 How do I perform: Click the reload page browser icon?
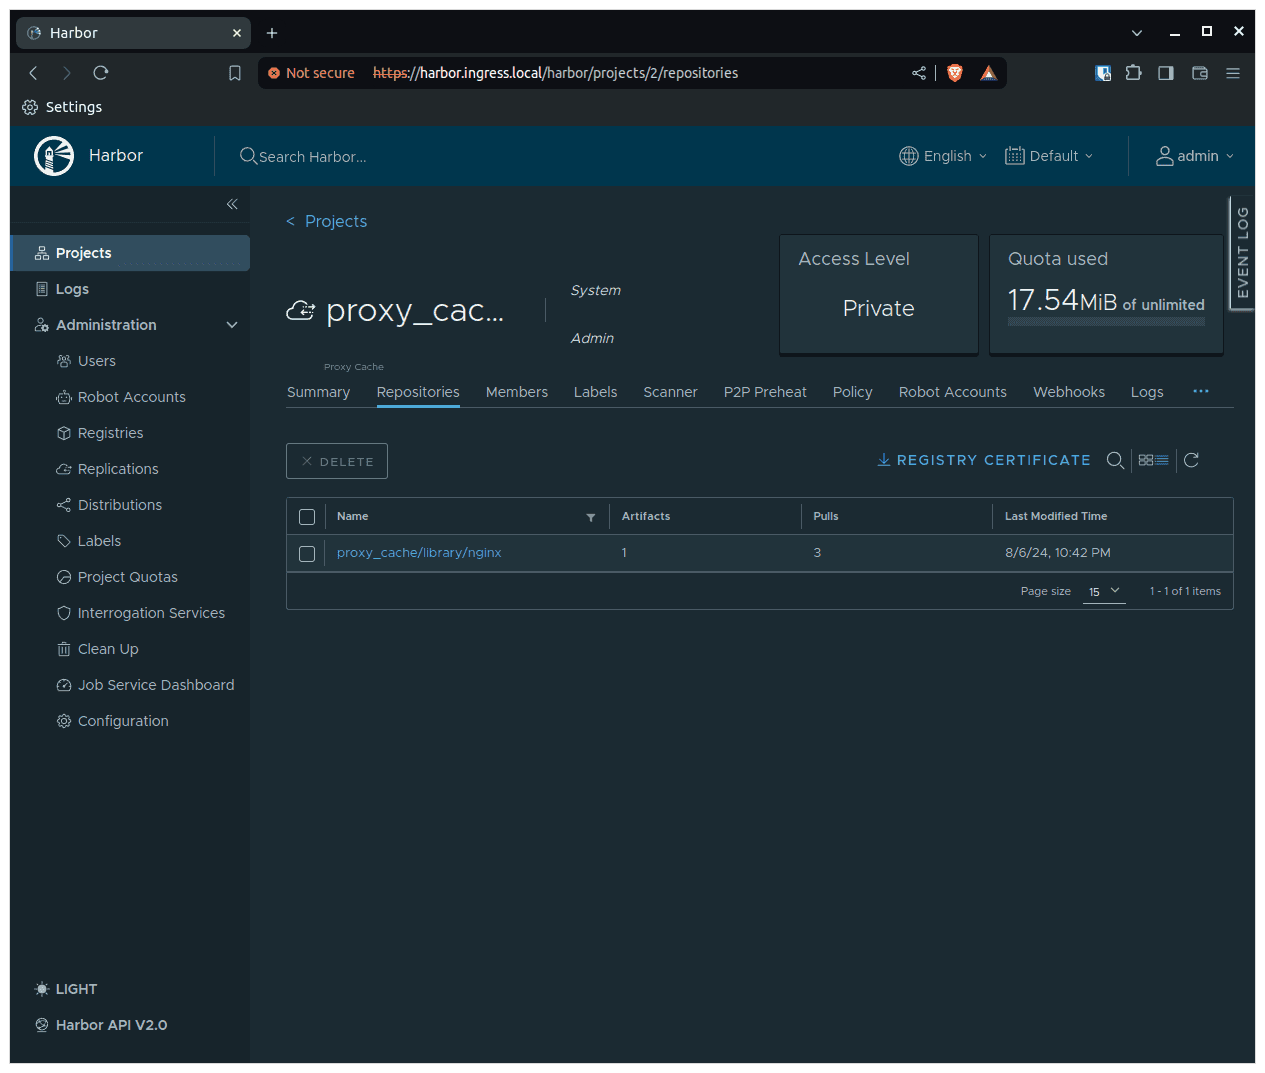[101, 73]
